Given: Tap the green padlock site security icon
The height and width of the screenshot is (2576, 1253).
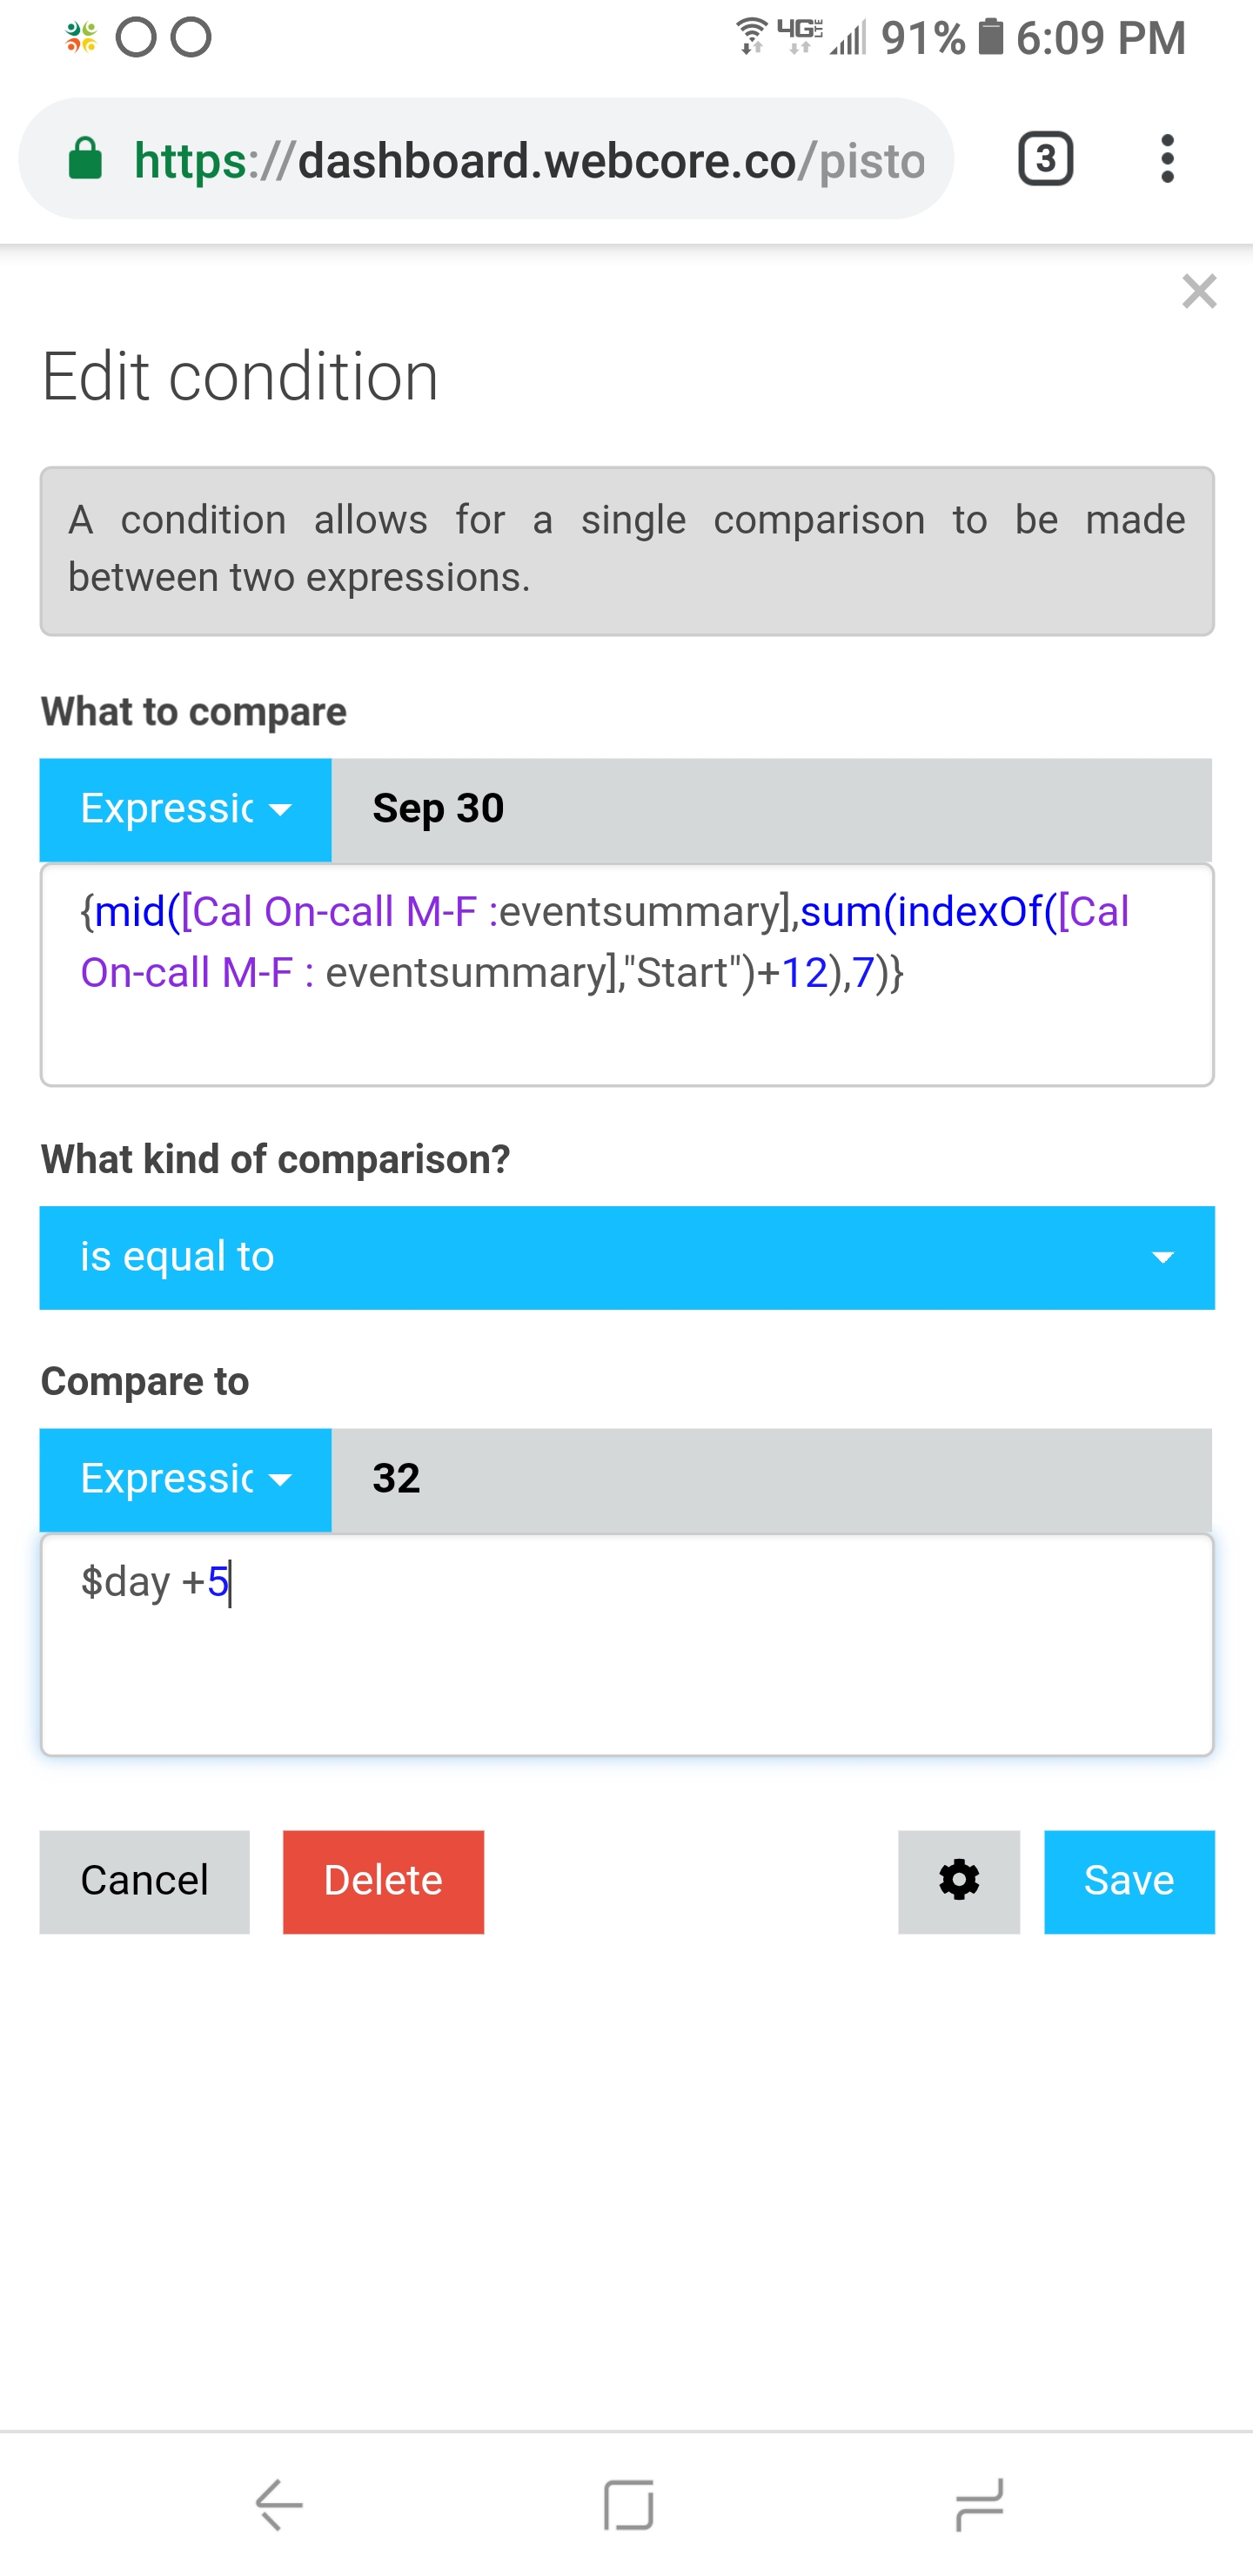Looking at the screenshot, I should 85,159.
